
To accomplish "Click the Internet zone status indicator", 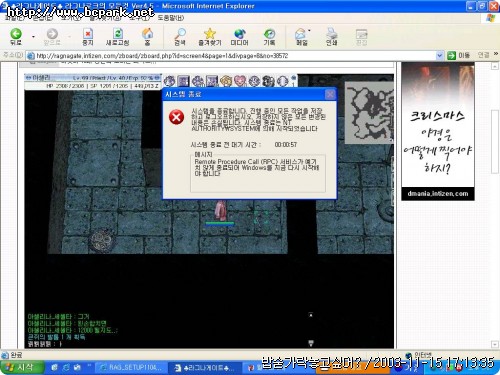I will [419, 355].
